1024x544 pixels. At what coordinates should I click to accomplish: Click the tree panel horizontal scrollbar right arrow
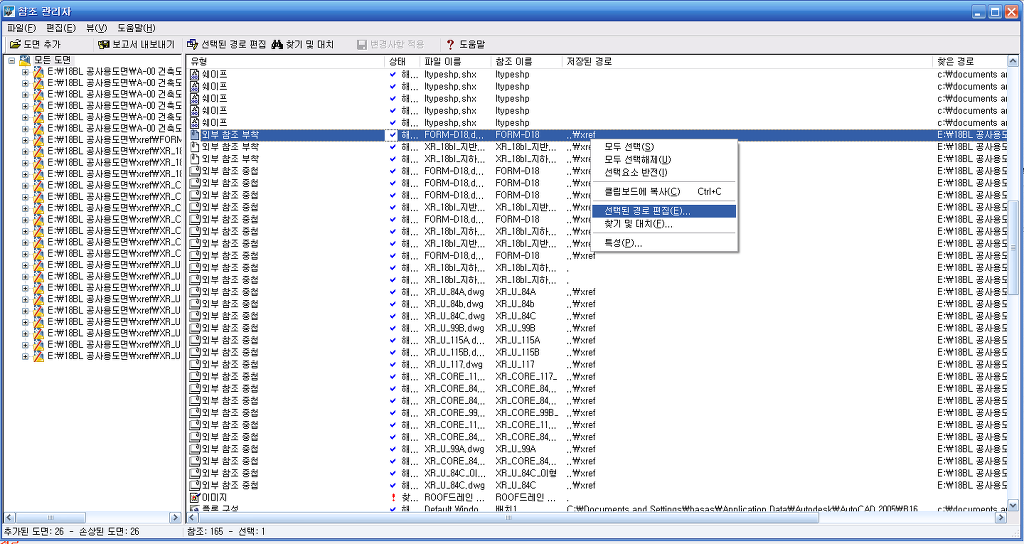175,518
